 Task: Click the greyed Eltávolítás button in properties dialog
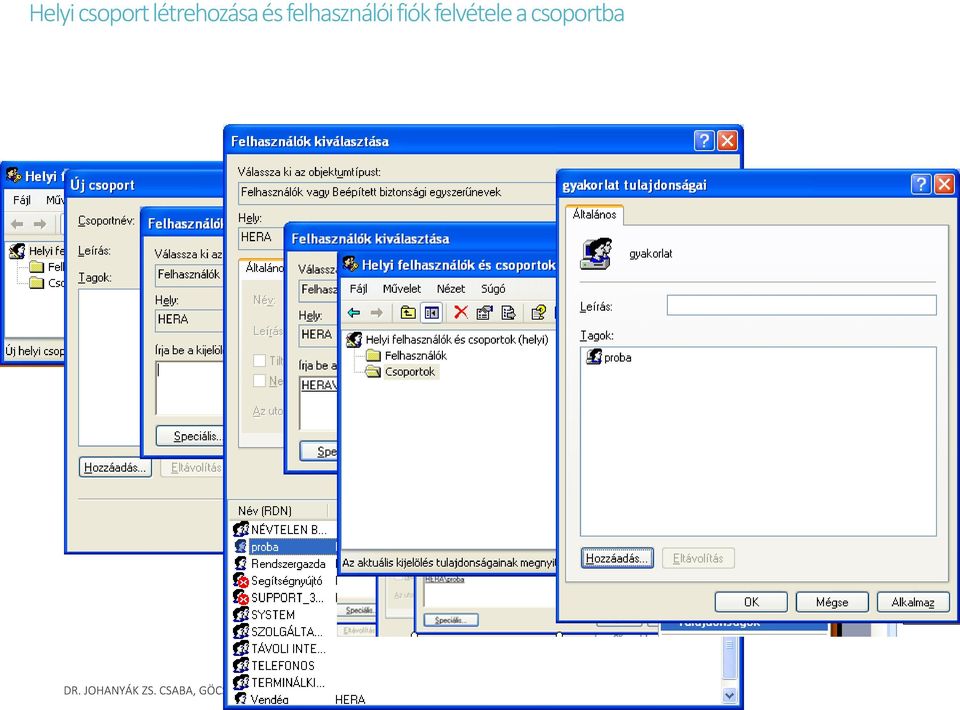click(698, 558)
